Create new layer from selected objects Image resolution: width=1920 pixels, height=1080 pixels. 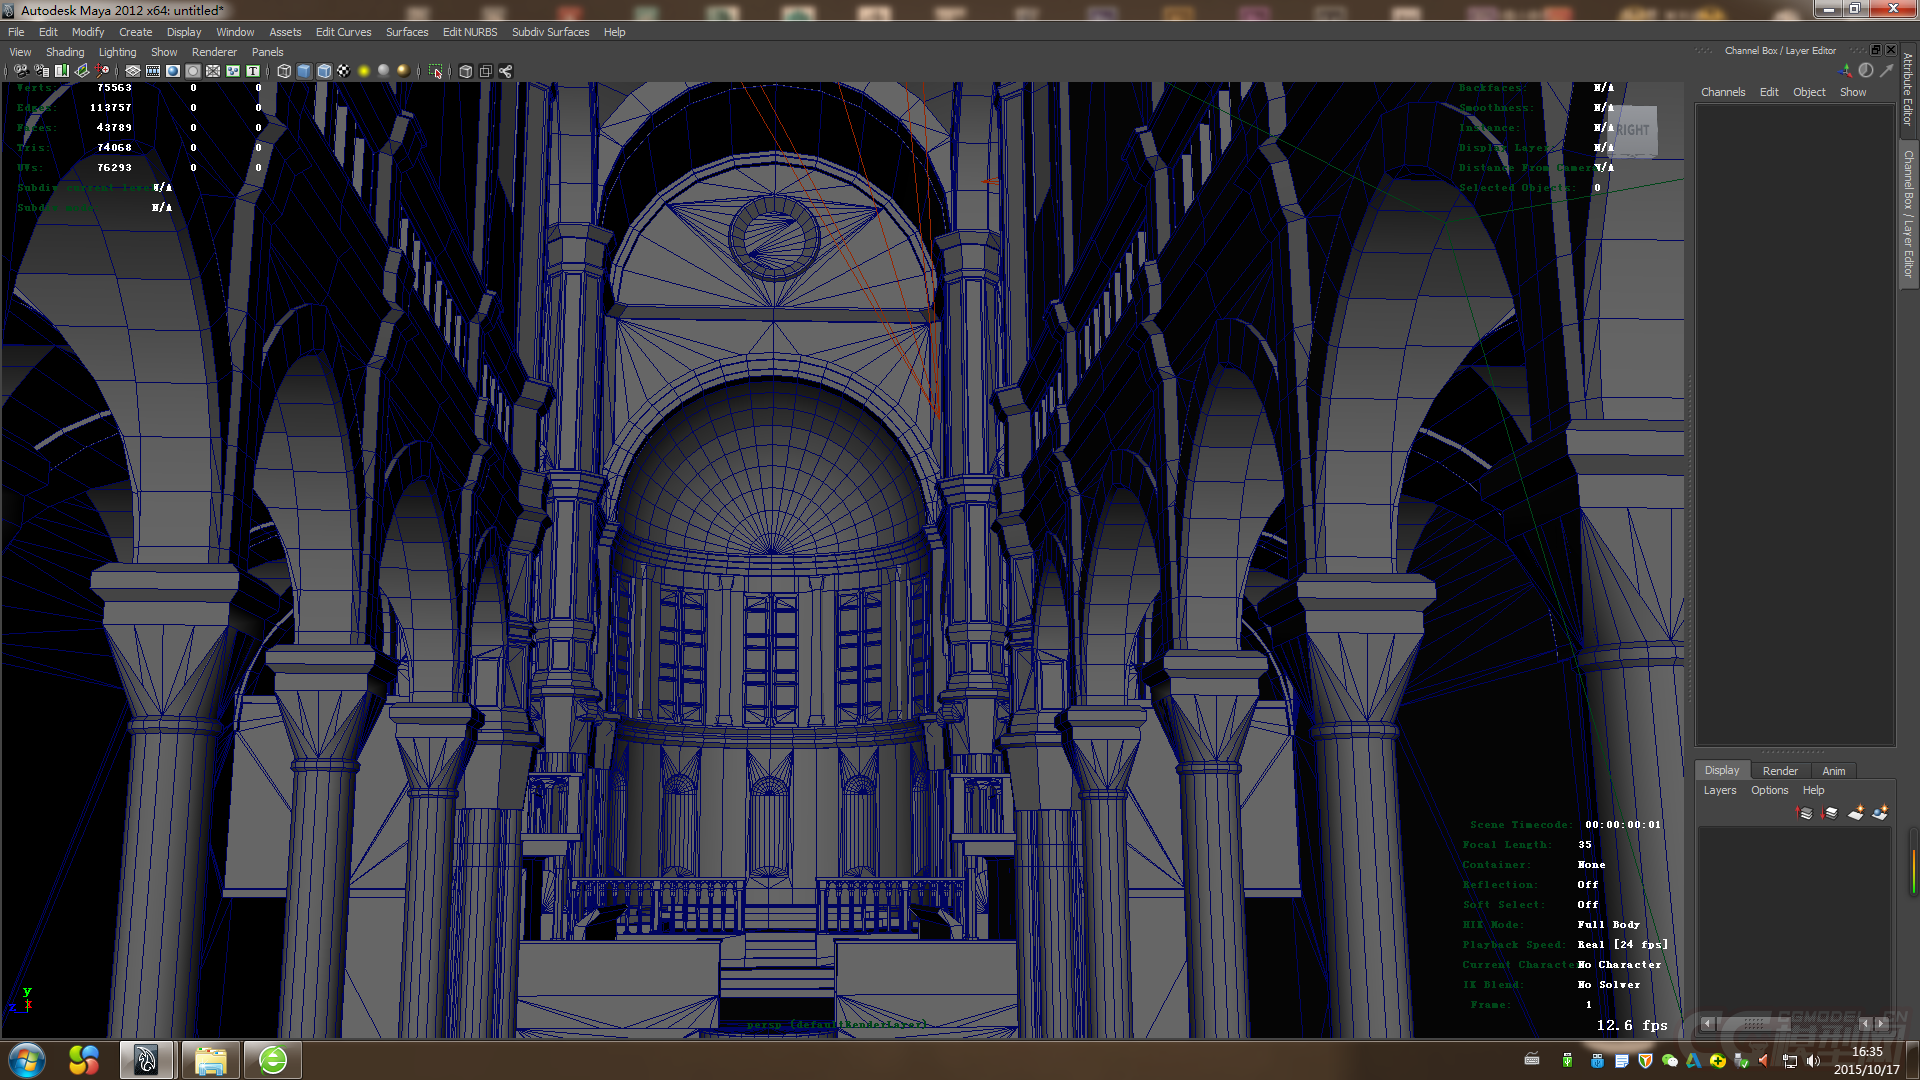click(x=1880, y=813)
